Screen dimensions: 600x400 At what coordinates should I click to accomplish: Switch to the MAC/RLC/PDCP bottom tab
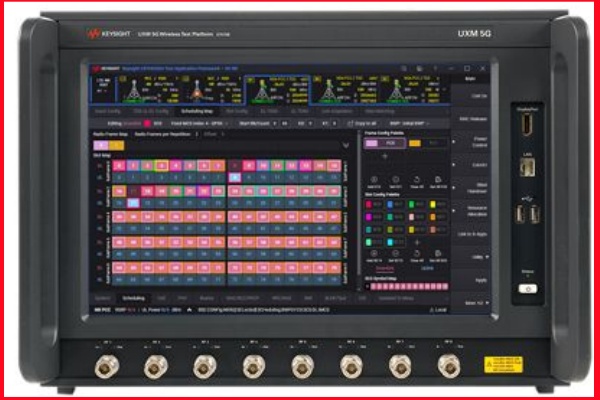(x=242, y=298)
